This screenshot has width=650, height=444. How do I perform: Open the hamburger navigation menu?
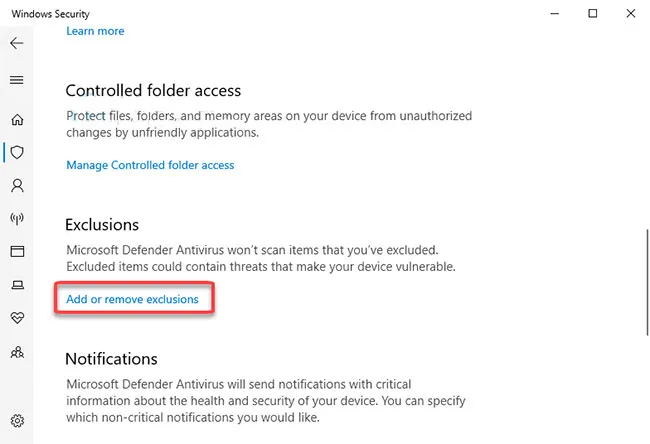point(16,80)
